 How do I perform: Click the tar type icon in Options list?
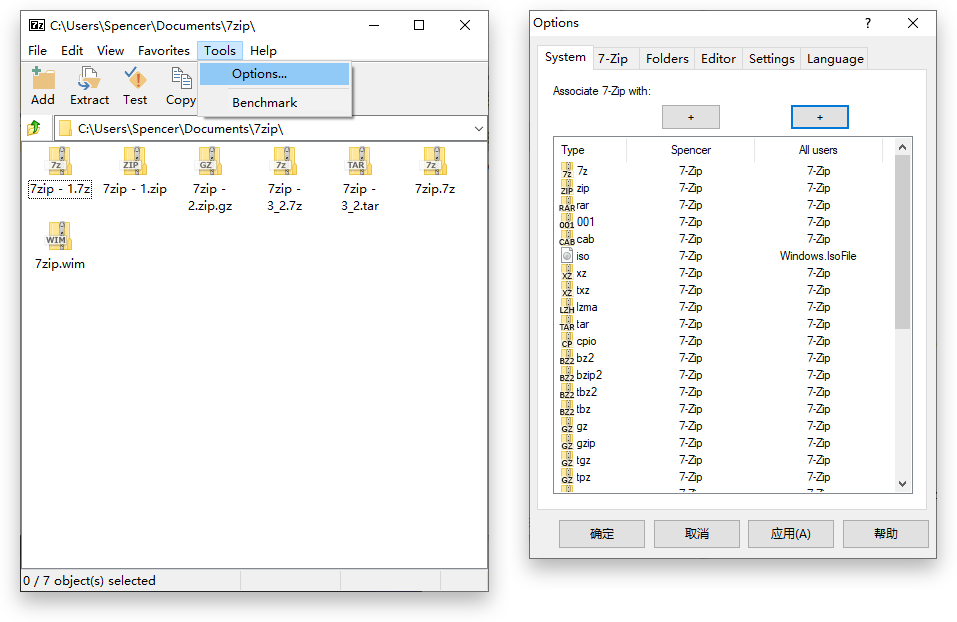point(567,324)
